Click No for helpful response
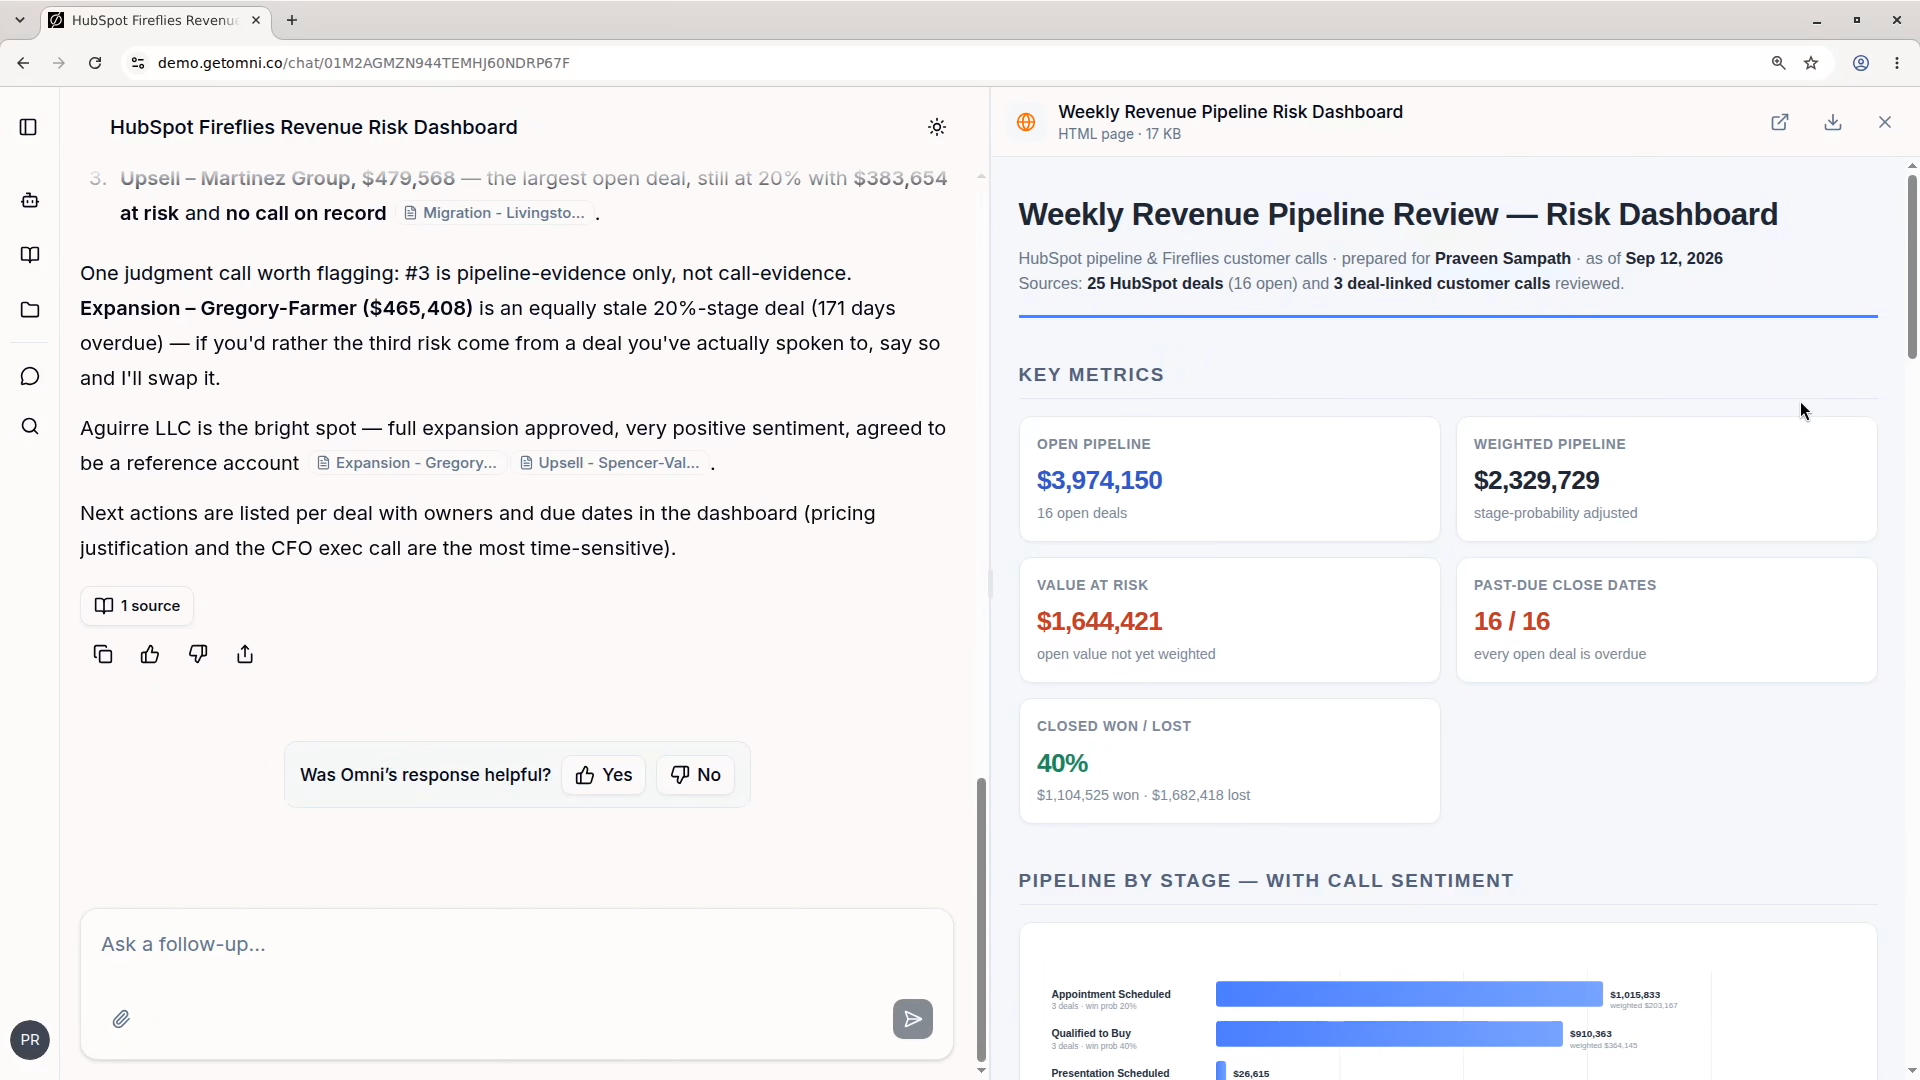Viewport: 1920px width, 1080px height. [x=696, y=775]
